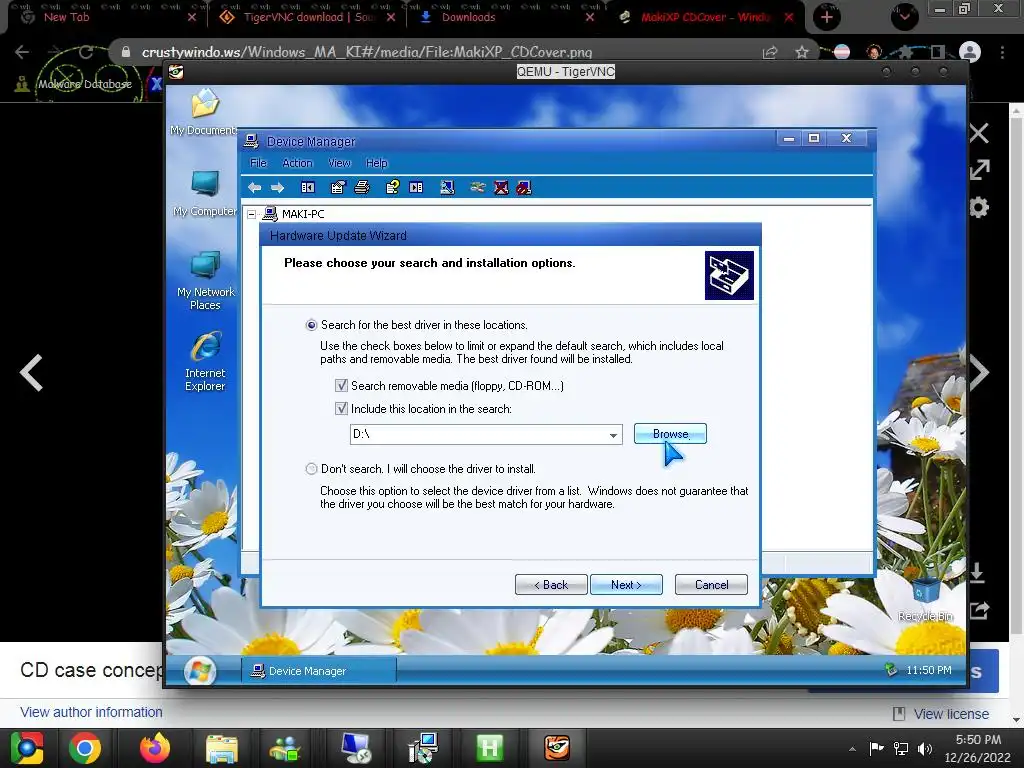This screenshot has height=768, width=1024.
Task: Click previous image arrow in viewer
Action: (x=31, y=373)
